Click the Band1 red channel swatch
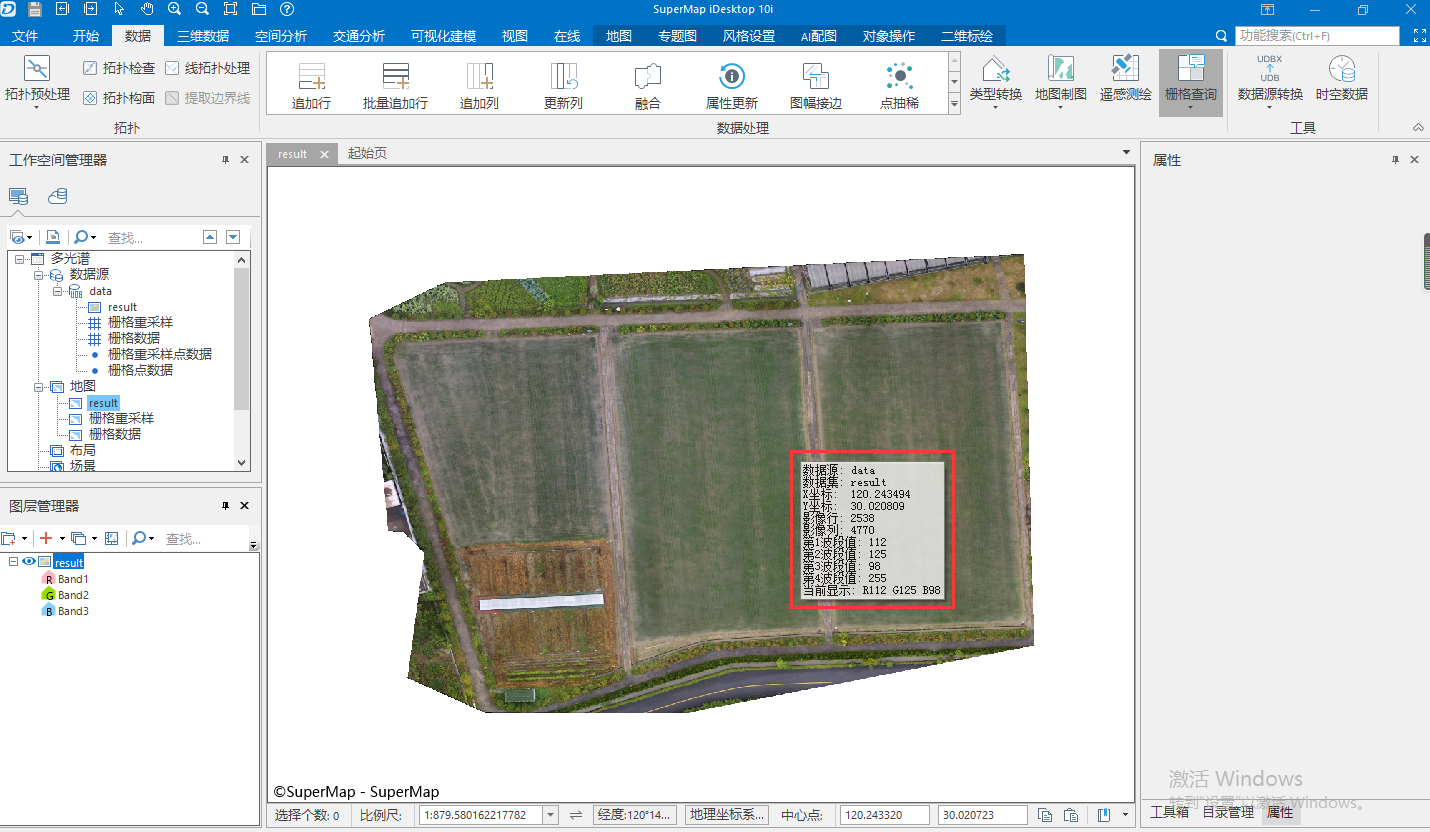This screenshot has height=832, width=1430. [x=47, y=579]
